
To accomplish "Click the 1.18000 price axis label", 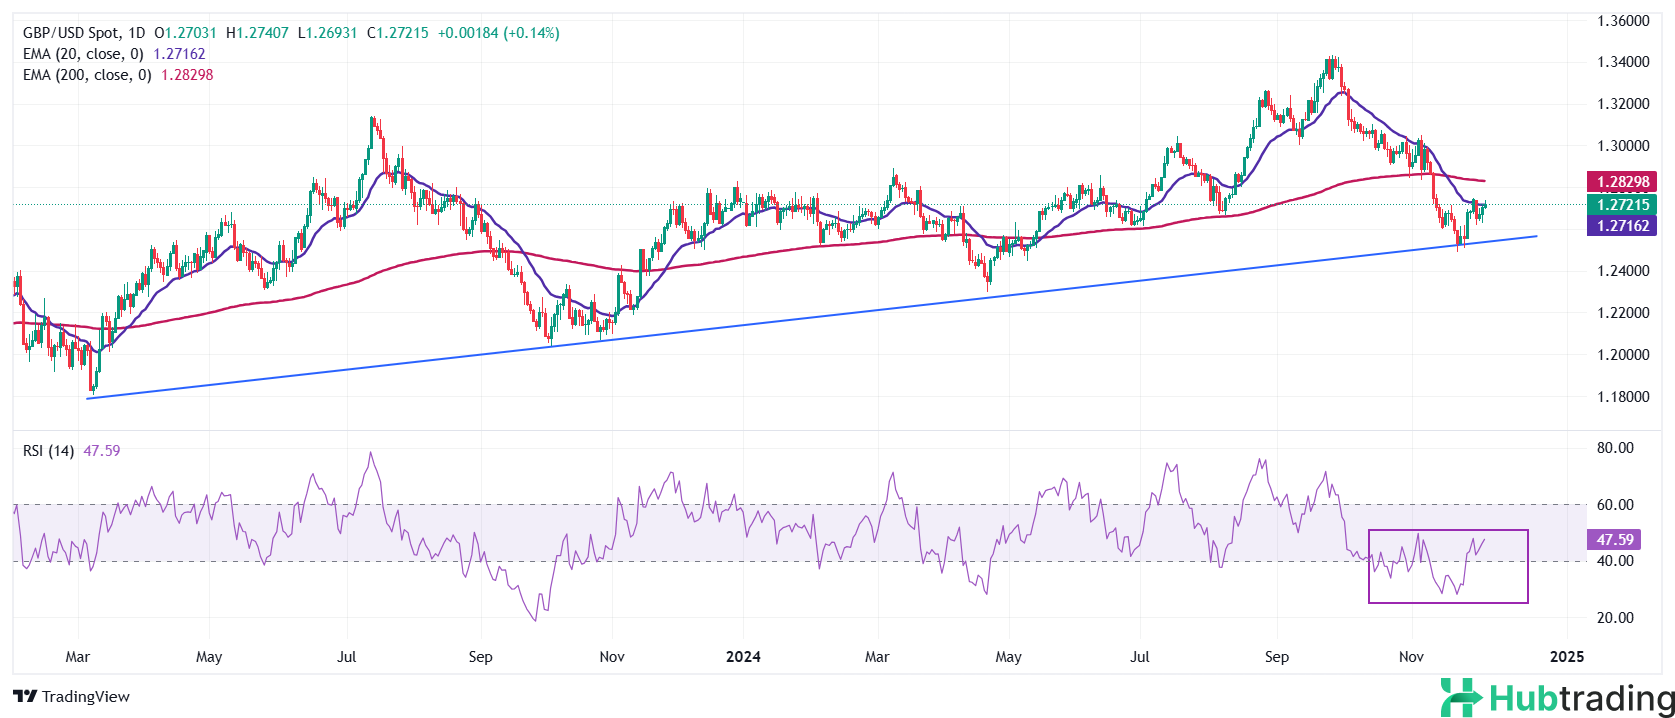I will (x=1622, y=397).
